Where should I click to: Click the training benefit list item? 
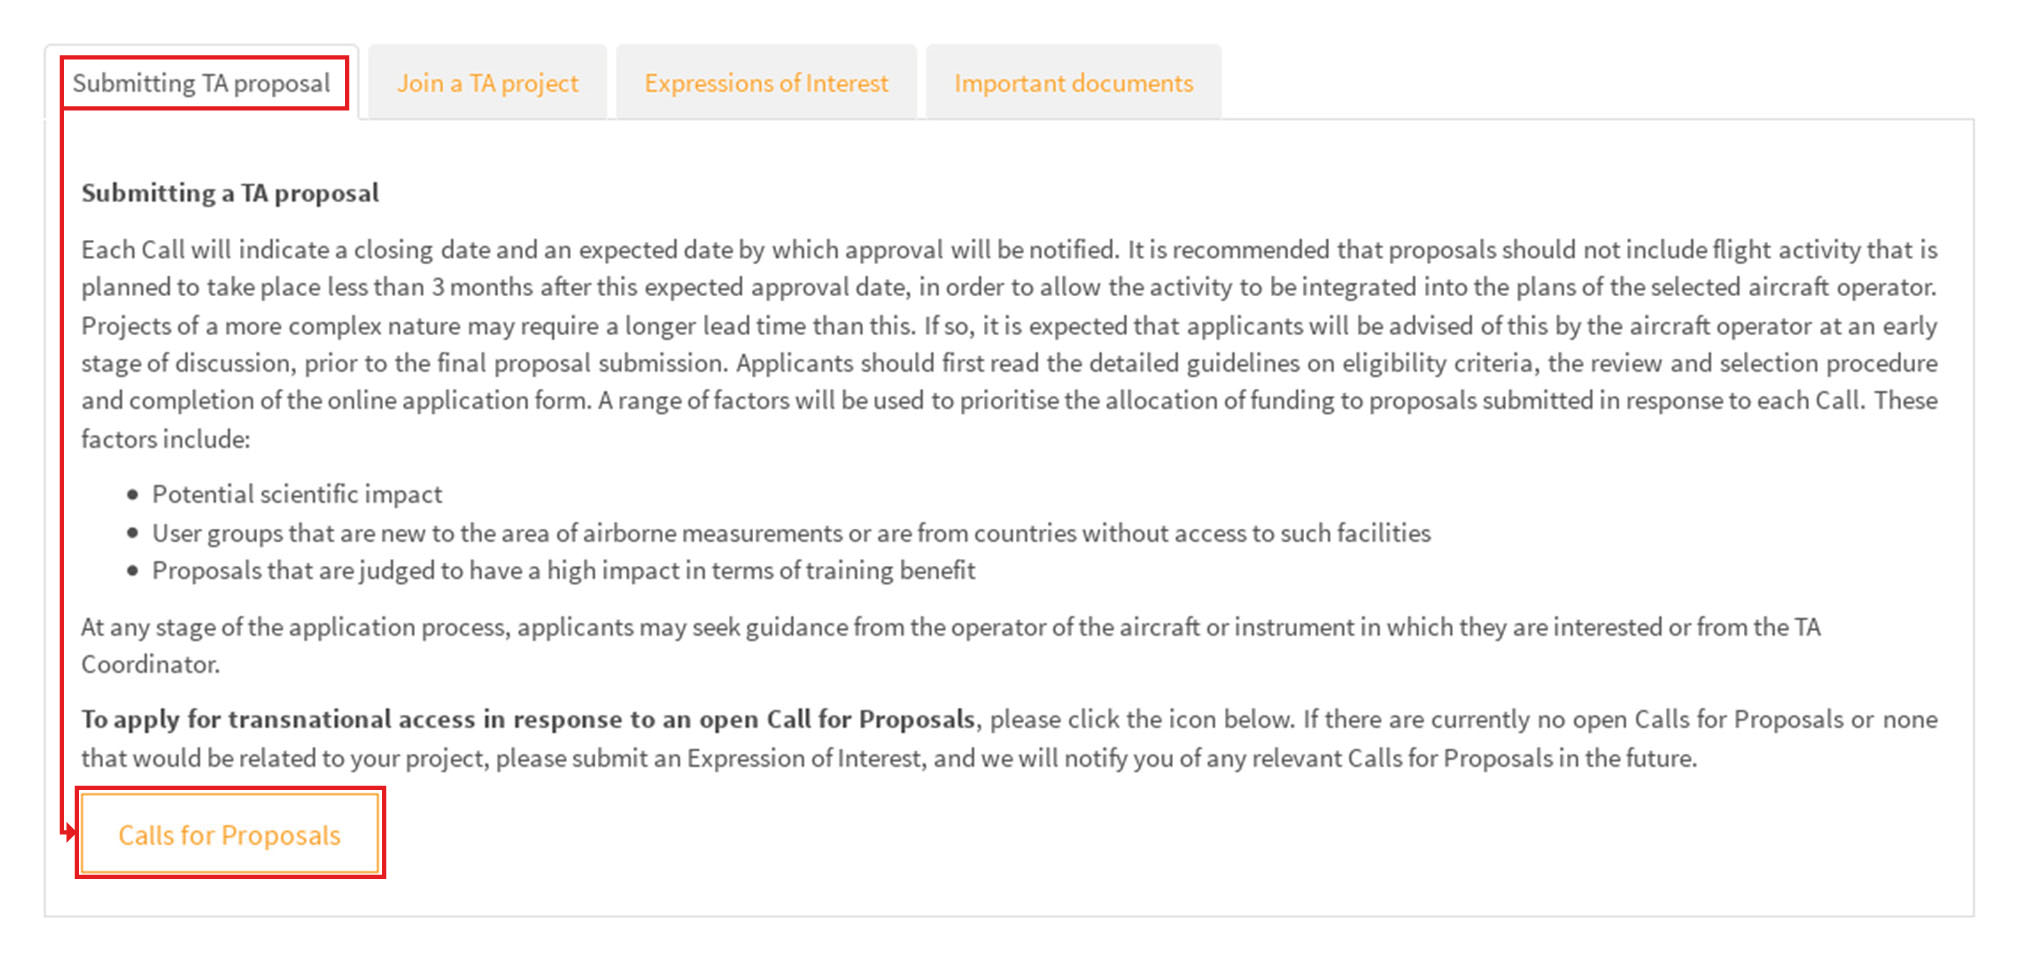coord(563,571)
